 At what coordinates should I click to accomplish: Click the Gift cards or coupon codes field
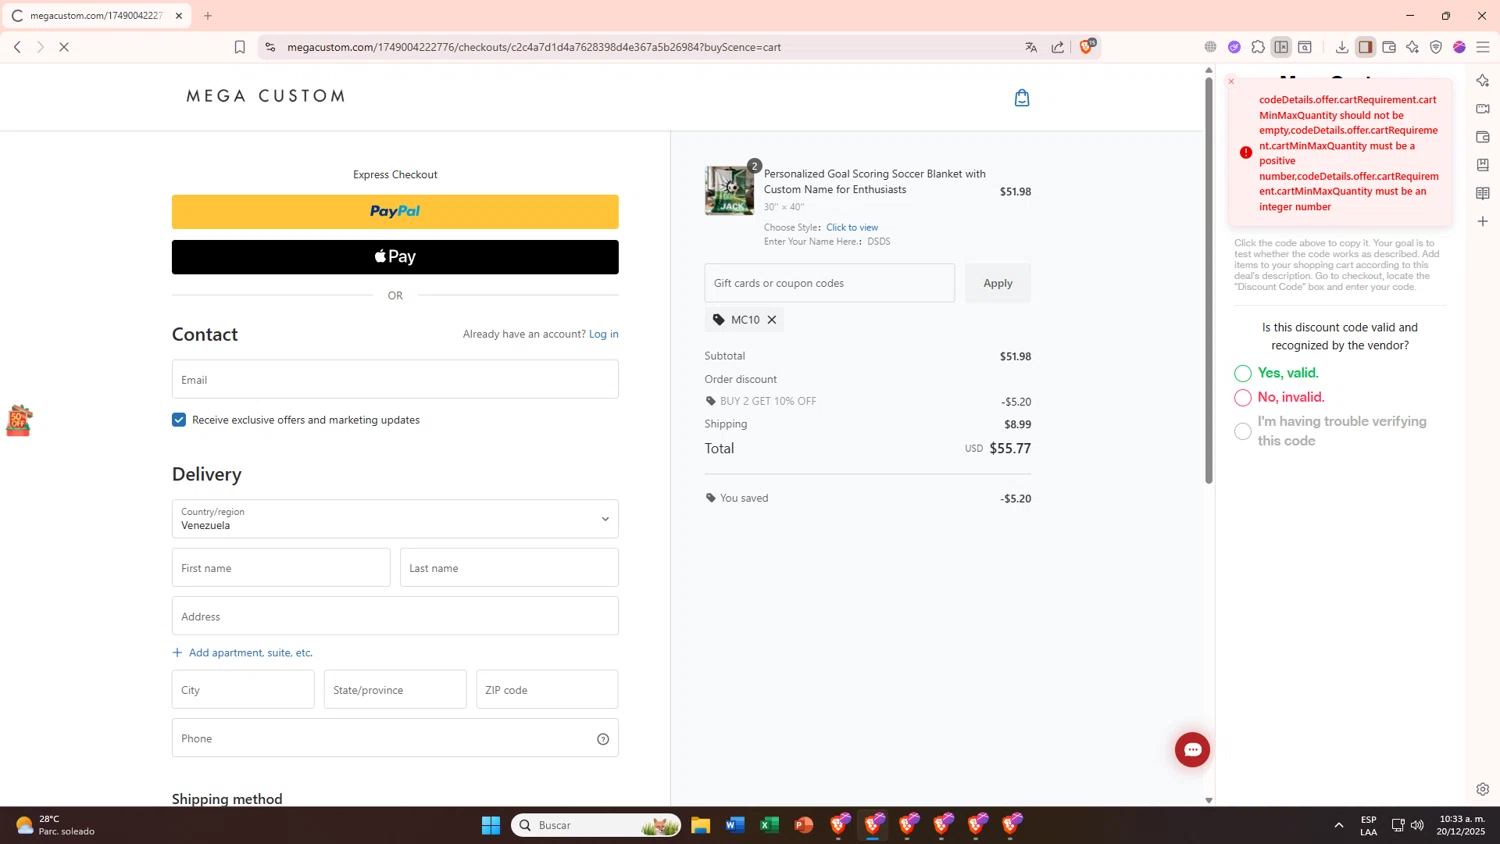(829, 283)
